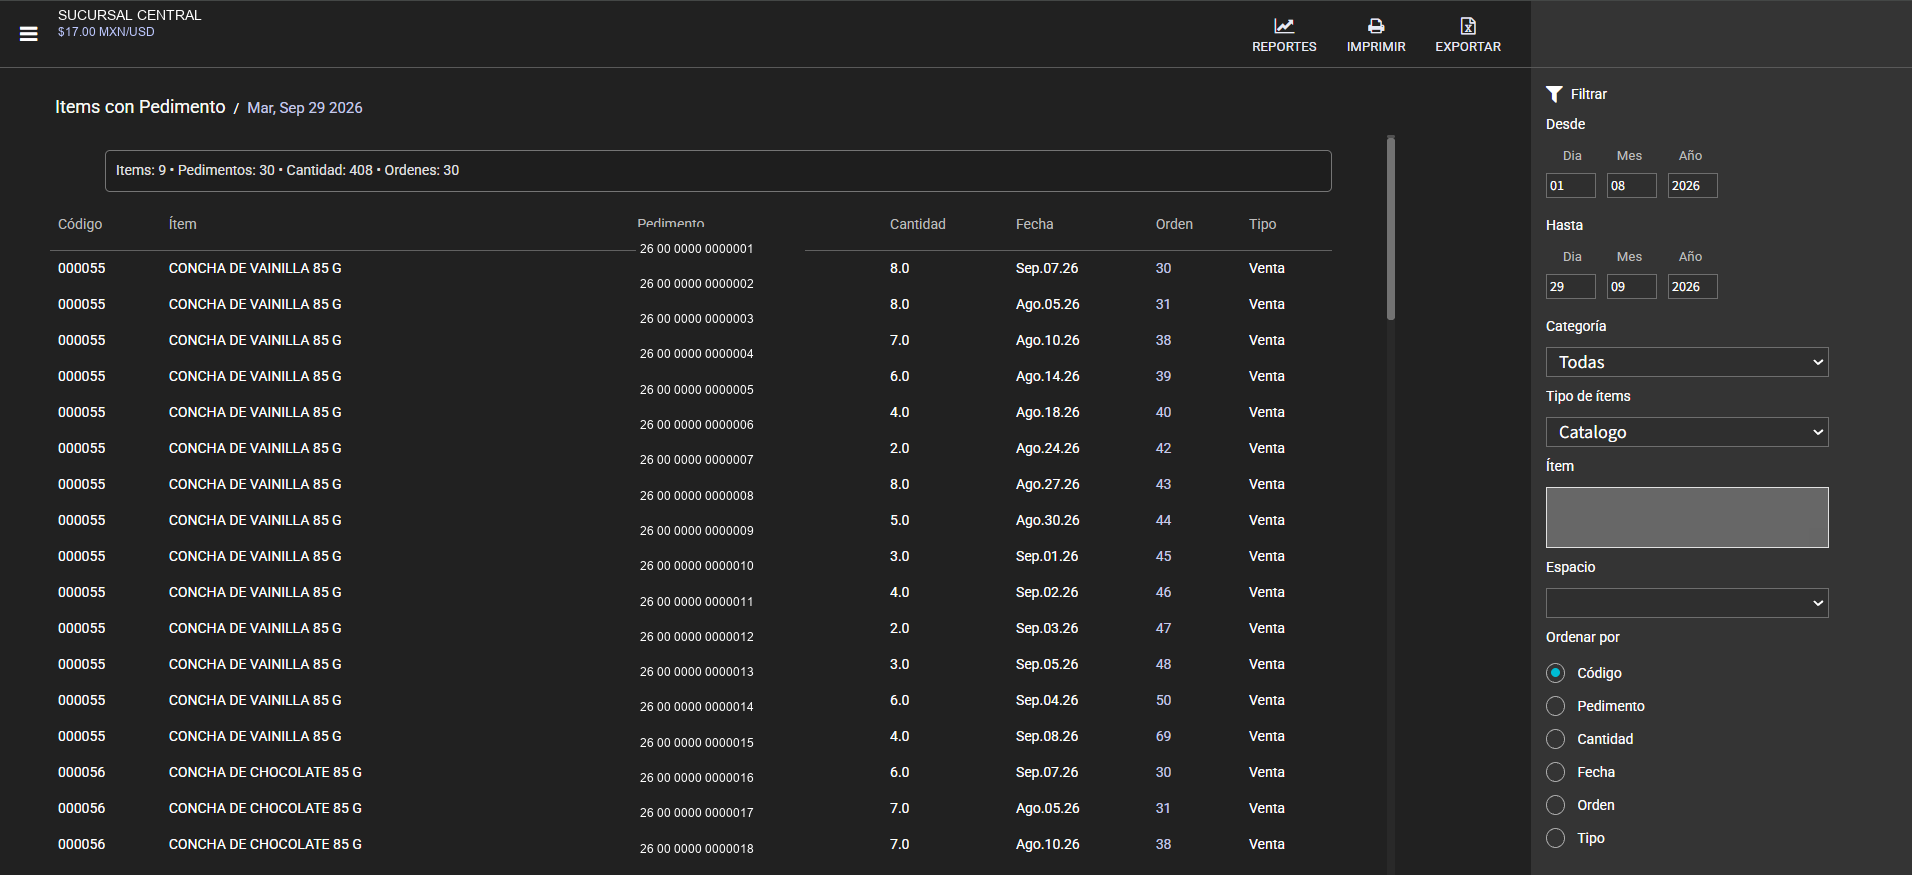This screenshot has height=875, width=1912.
Task: Open order link 42
Action: click(x=1163, y=448)
